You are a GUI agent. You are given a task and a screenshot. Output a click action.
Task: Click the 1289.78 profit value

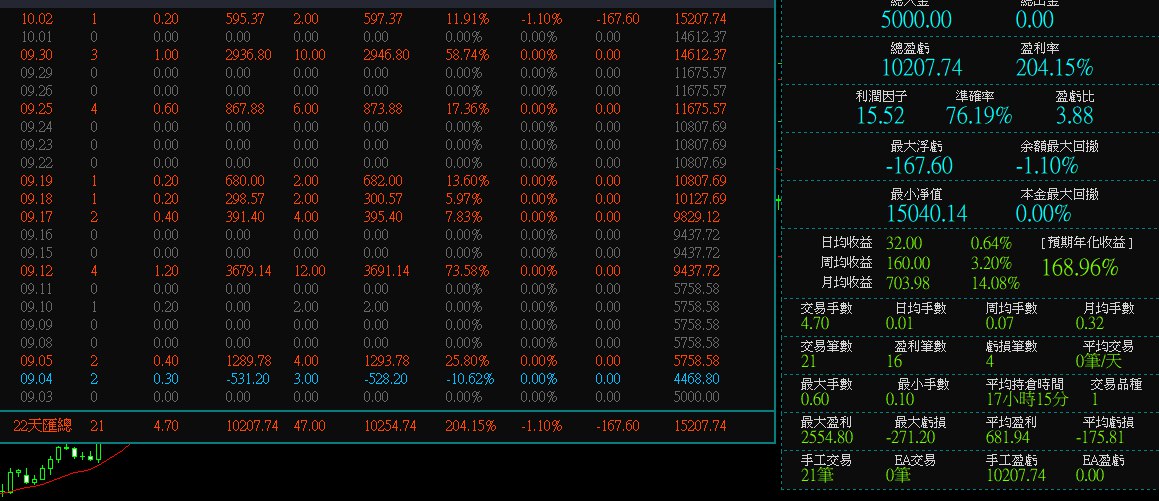248,361
